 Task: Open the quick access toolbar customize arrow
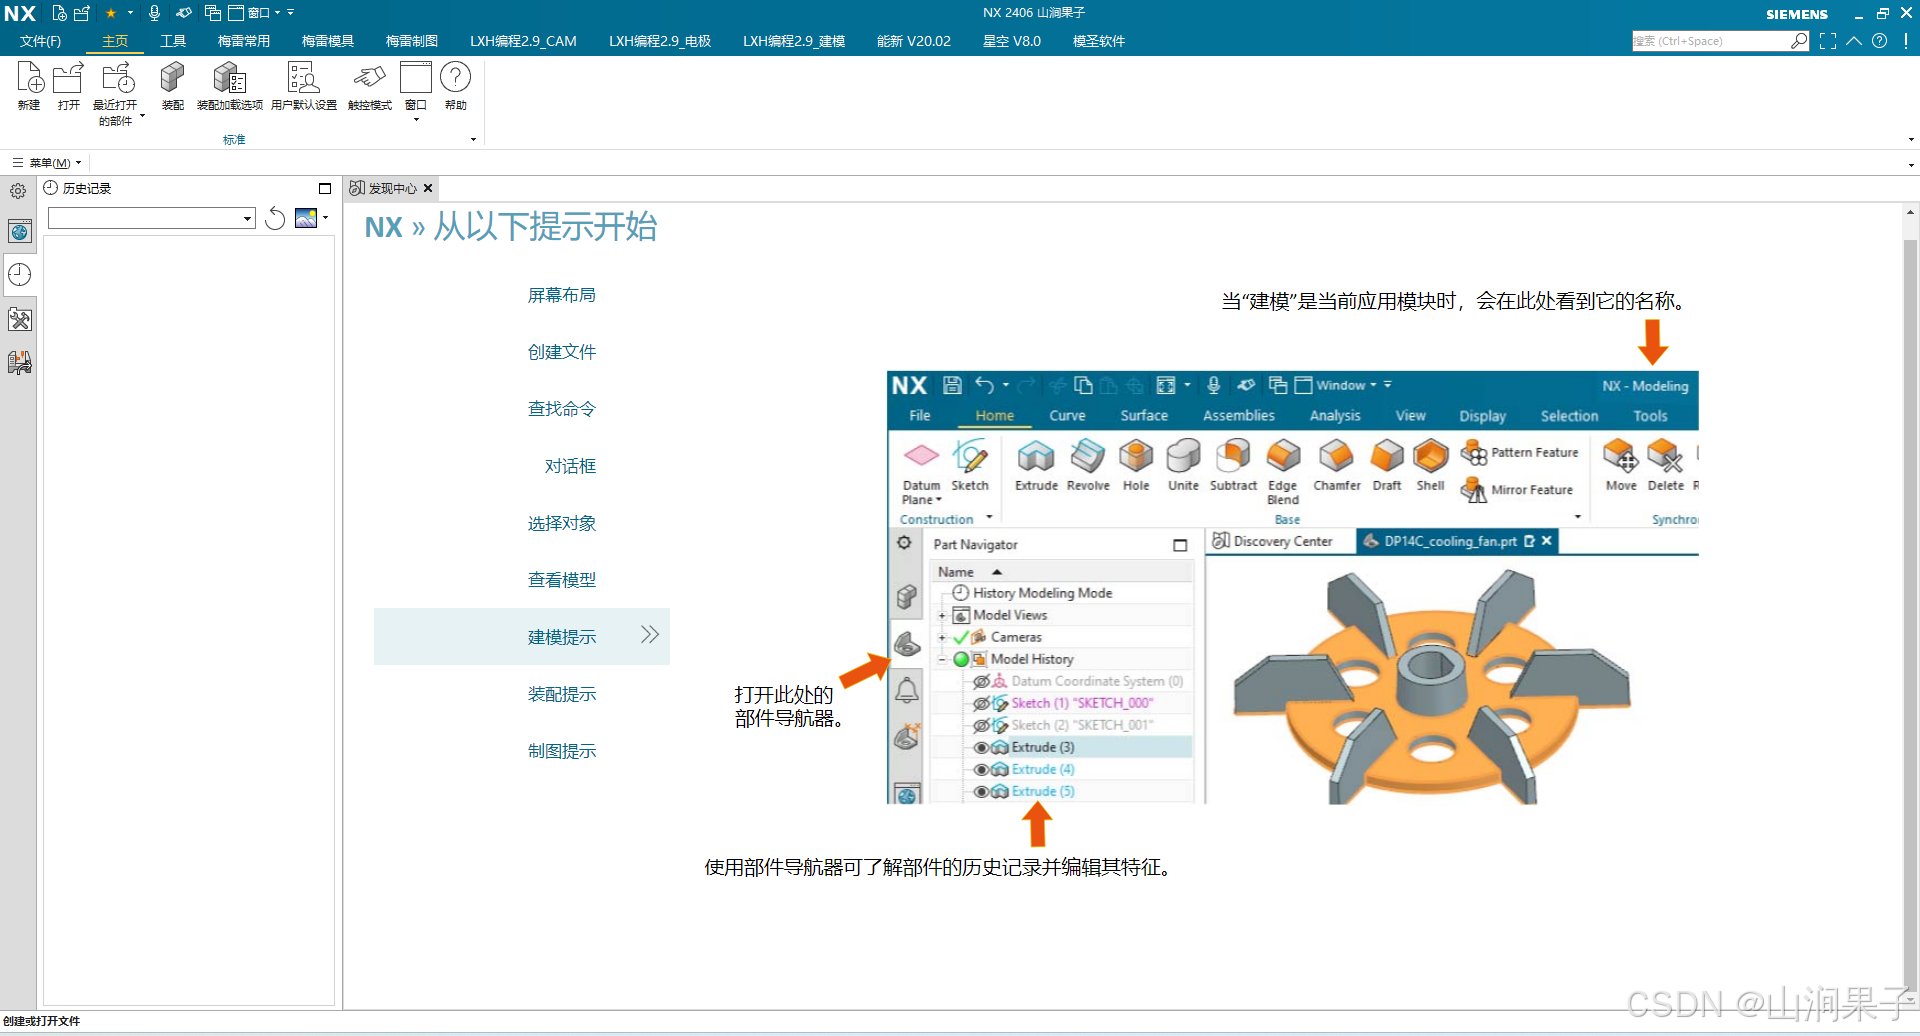click(291, 13)
